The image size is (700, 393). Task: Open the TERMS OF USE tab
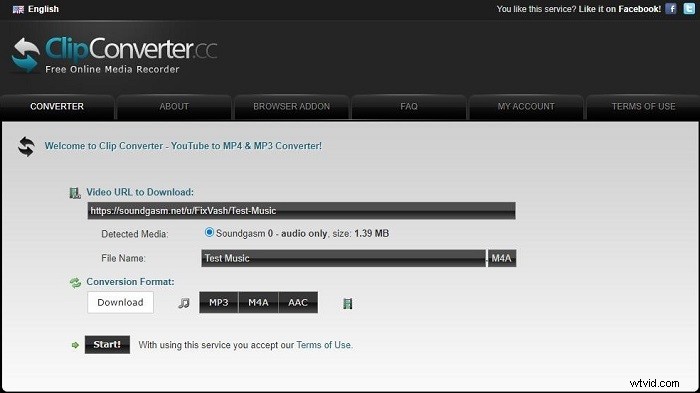pos(643,107)
